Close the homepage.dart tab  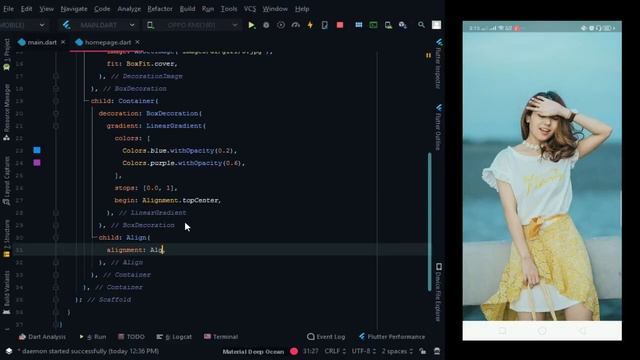(137, 42)
